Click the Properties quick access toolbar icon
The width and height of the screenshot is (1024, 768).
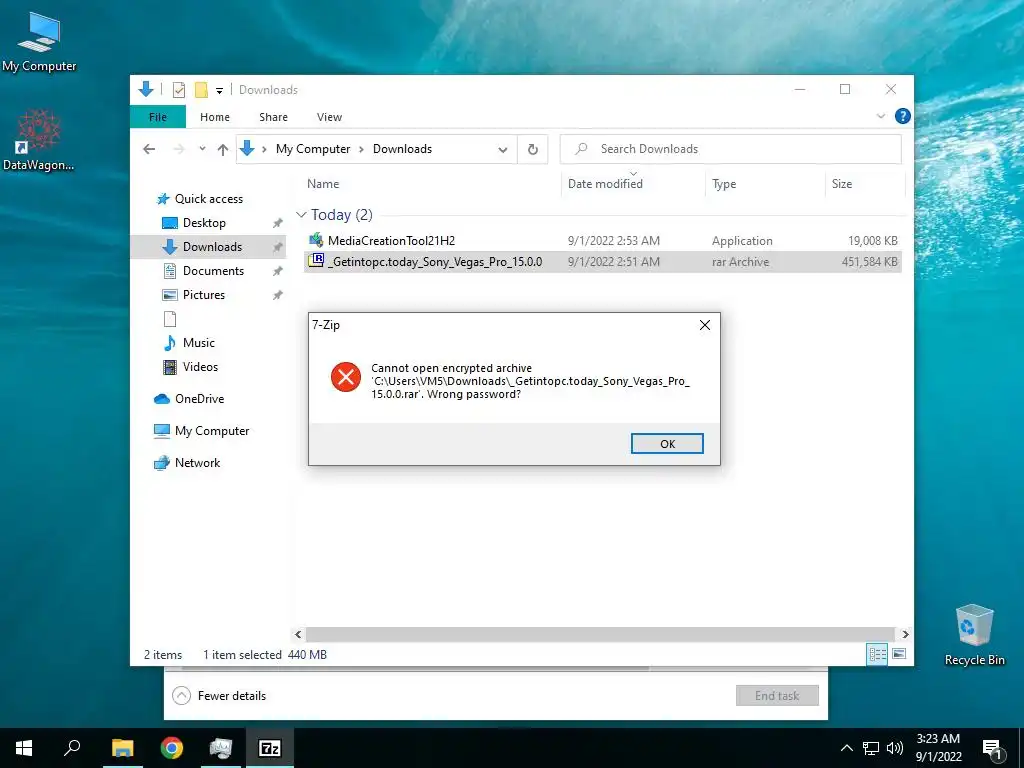point(179,90)
